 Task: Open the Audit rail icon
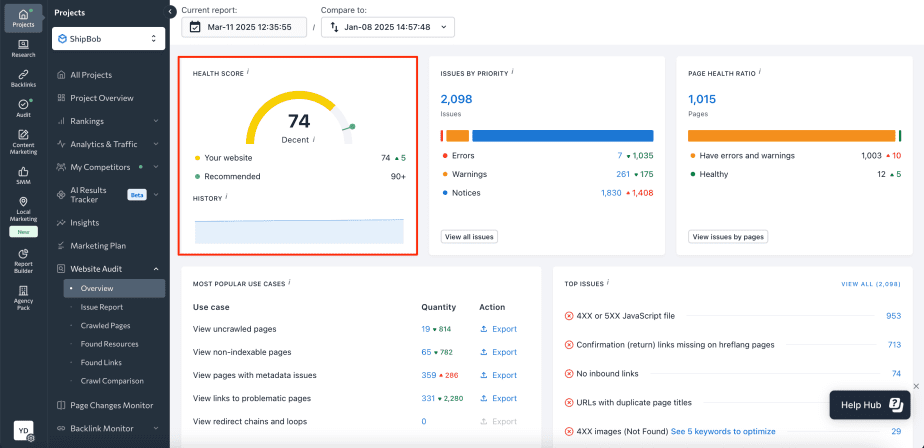click(23, 108)
